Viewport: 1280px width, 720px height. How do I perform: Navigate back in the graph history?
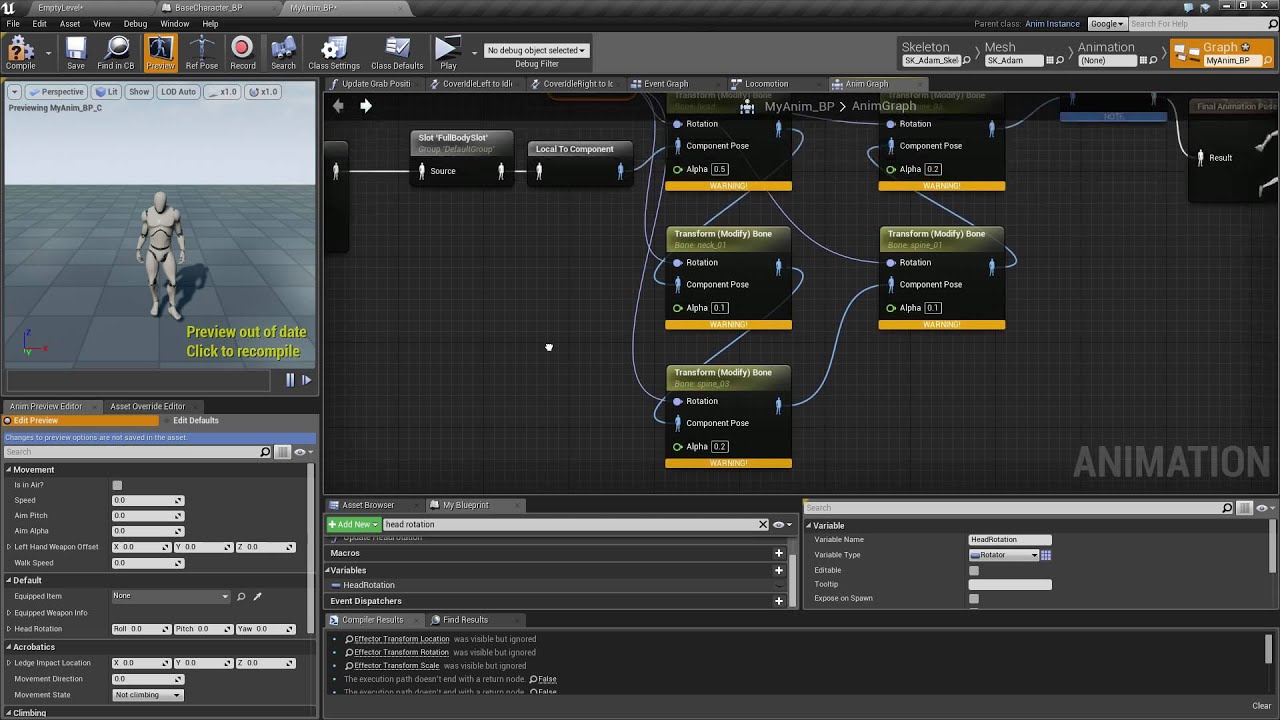(338, 105)
